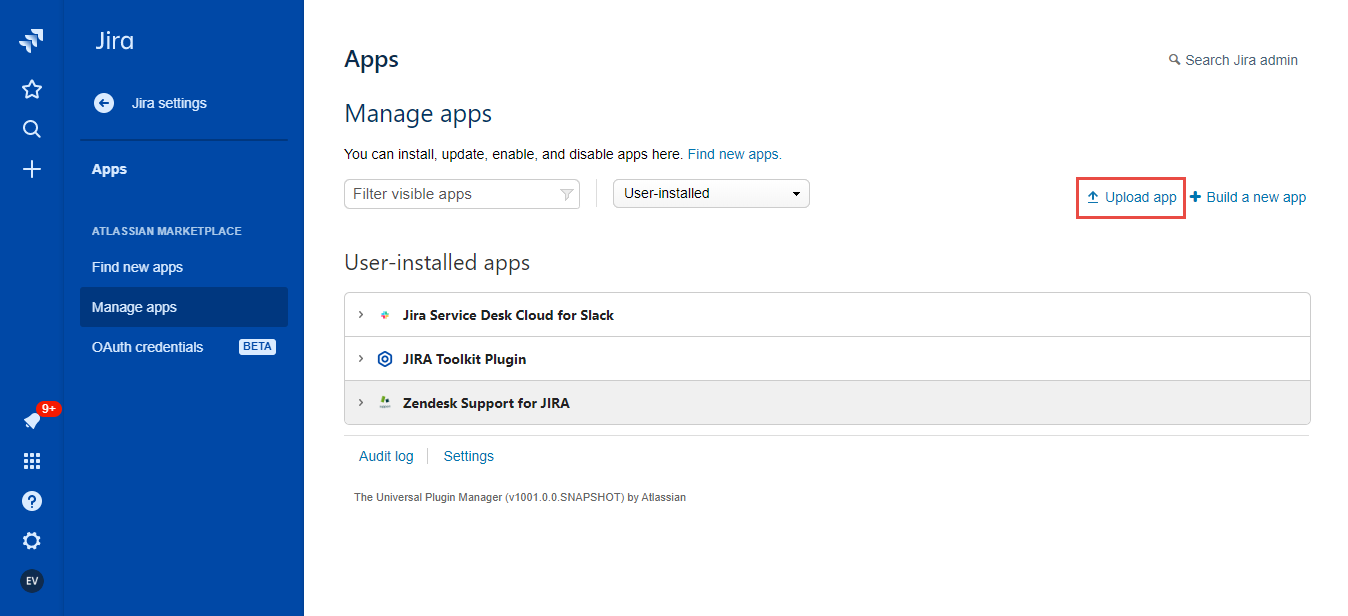This screenshot has width=1348, height=616.
Task: Expand the JIRA Toolkit Plugin row
Action: click(361, 359)
